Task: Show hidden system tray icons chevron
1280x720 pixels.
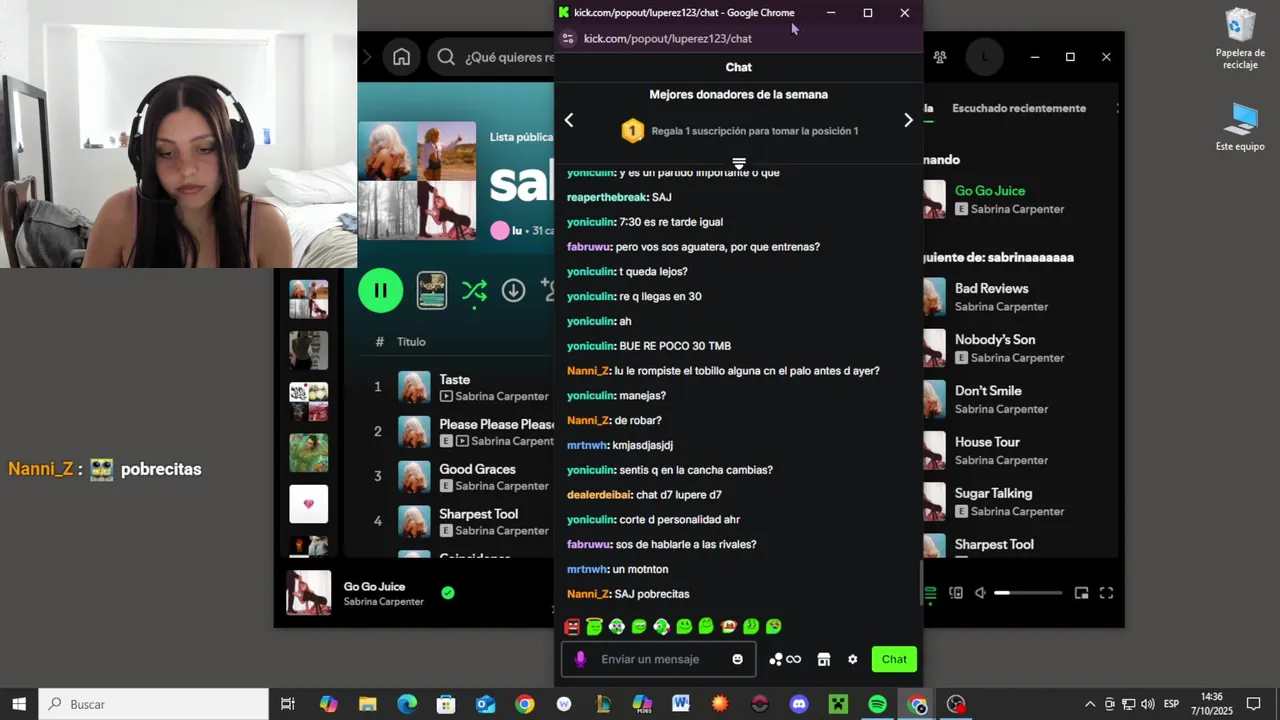Action: tap(1090, 704)
